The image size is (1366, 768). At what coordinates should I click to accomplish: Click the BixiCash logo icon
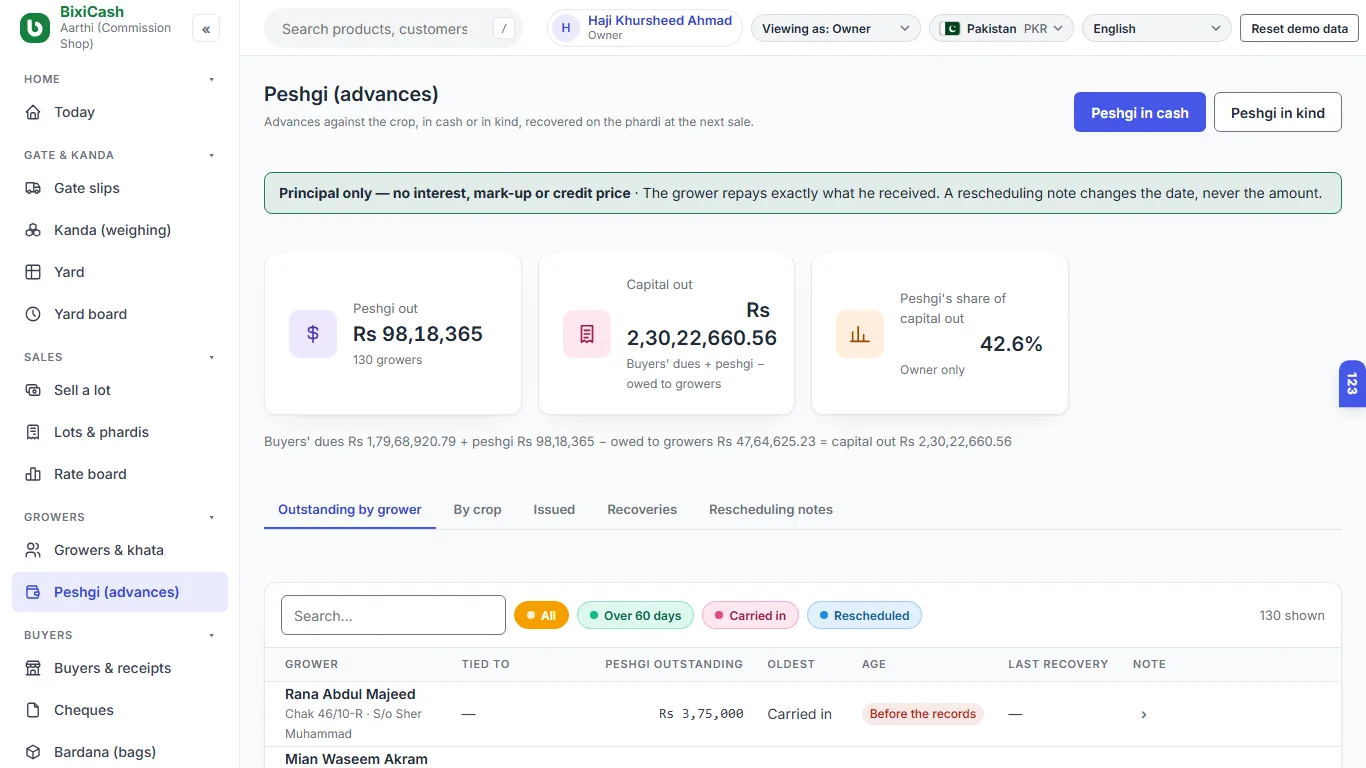(35, 28)
